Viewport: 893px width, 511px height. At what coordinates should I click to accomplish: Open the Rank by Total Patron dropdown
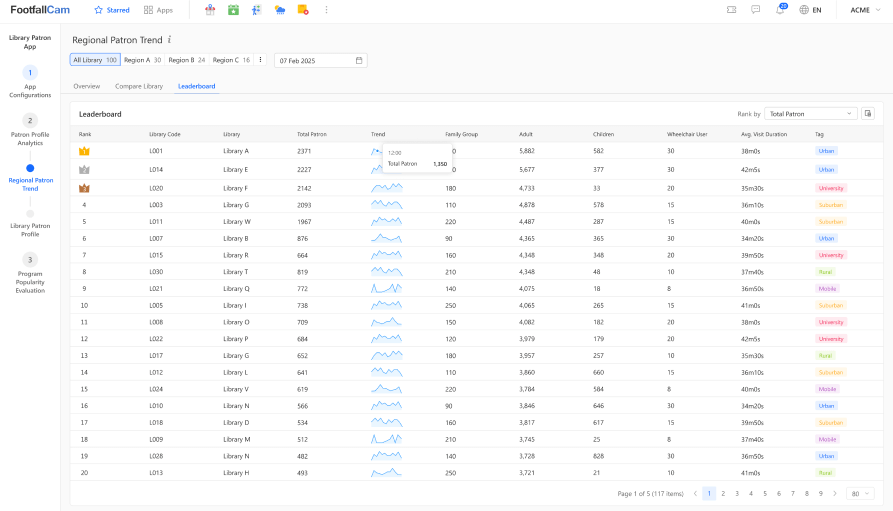click(810, 114)
